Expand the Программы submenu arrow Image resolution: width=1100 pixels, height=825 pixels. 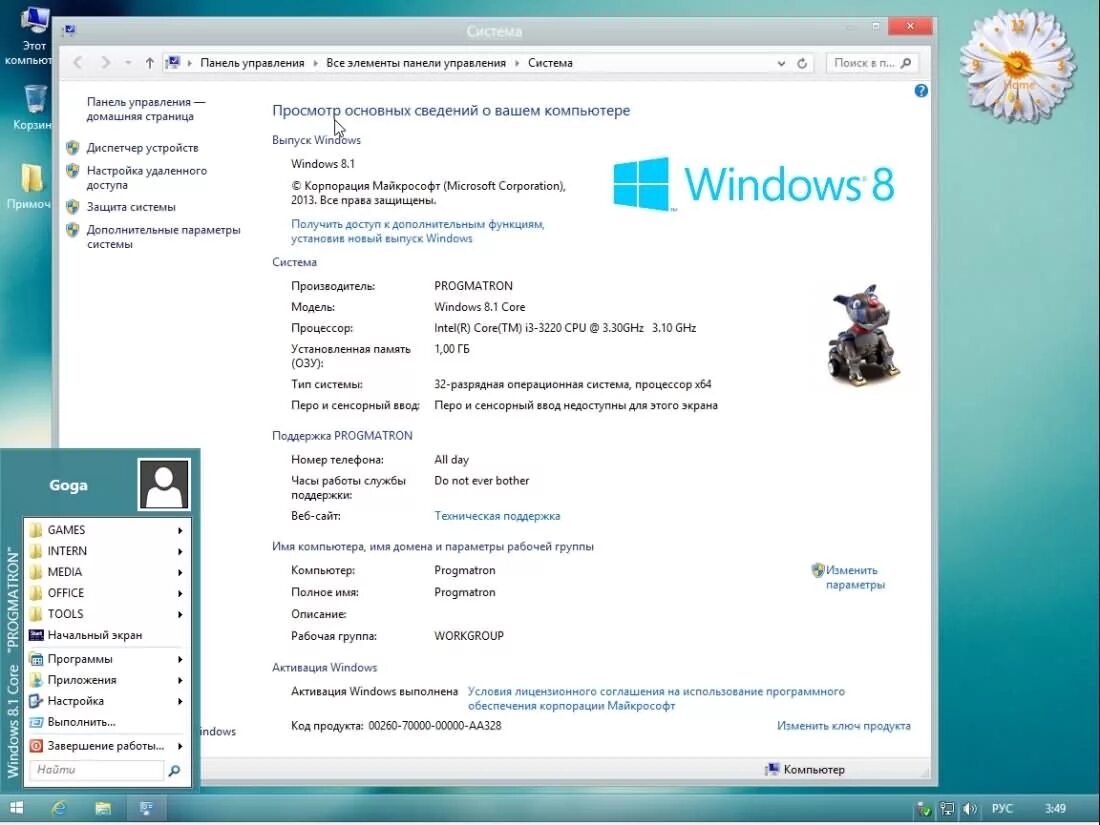[x=180, y=659]
